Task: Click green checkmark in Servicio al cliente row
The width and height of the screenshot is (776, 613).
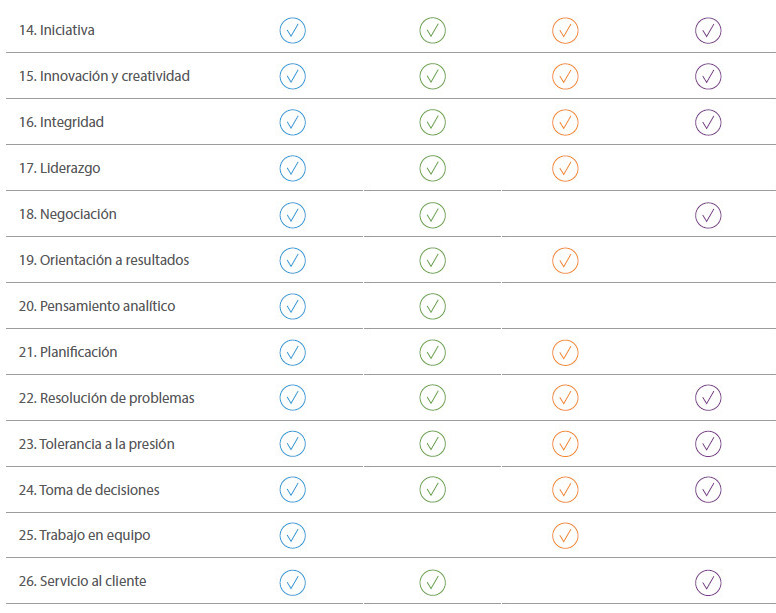Action: tap(433, 583)
